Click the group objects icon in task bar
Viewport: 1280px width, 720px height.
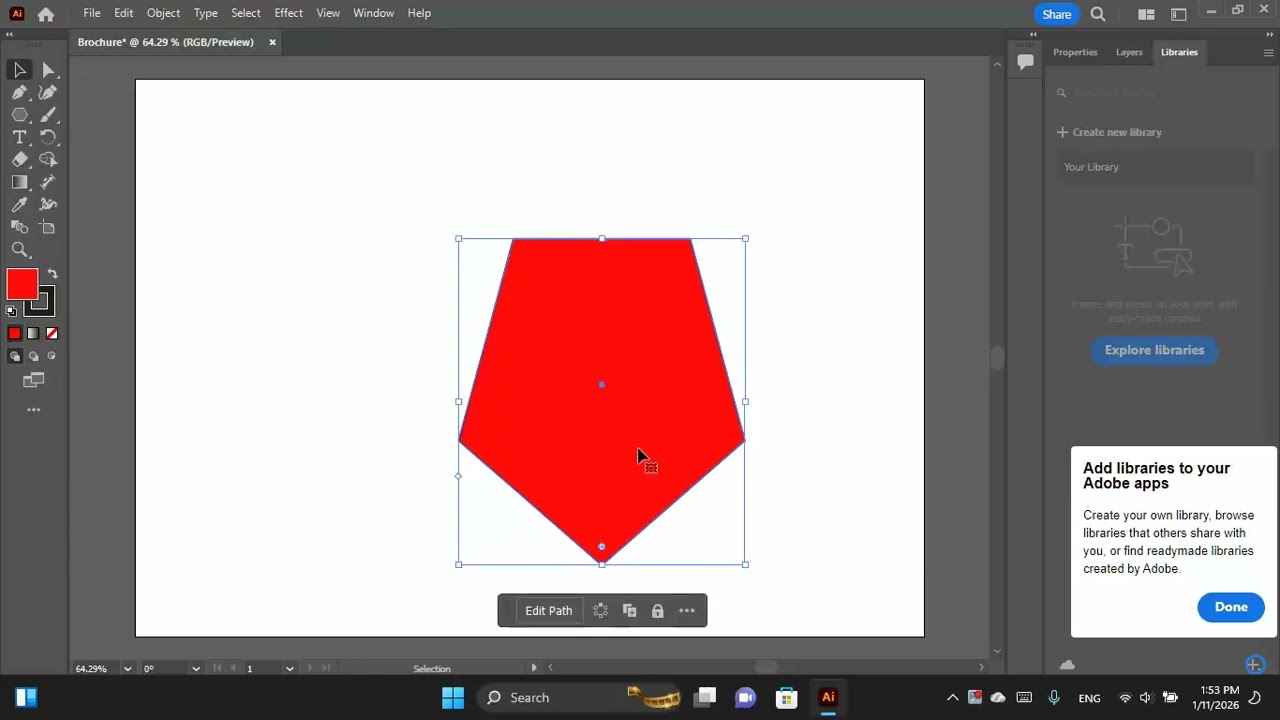pyautogui.click(x=600, y=611)
